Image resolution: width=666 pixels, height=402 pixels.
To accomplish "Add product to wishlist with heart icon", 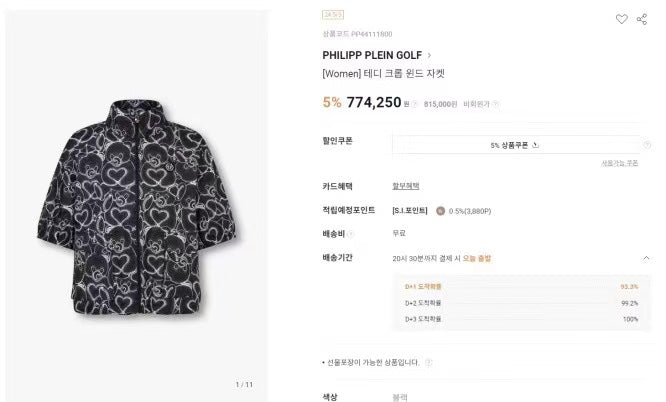I will coord(621,19).
